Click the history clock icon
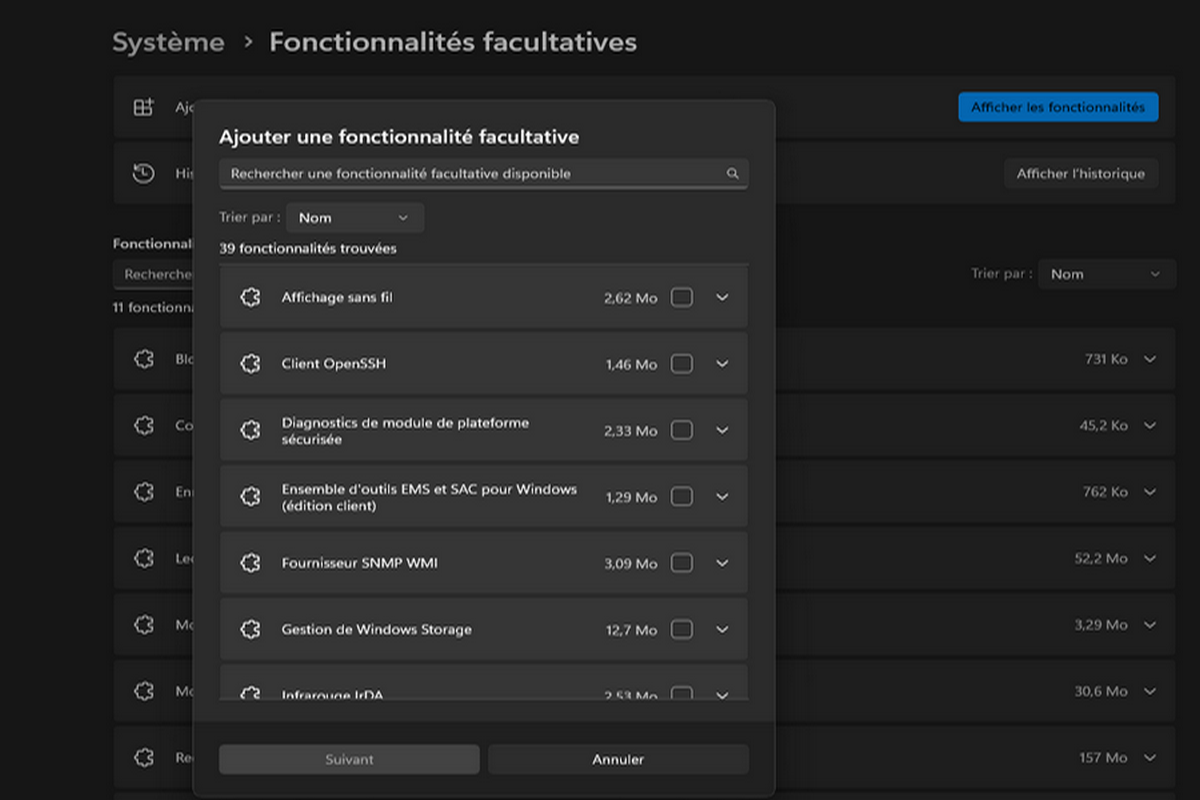The image size is (1200, 800). click(x=144, y=173)
